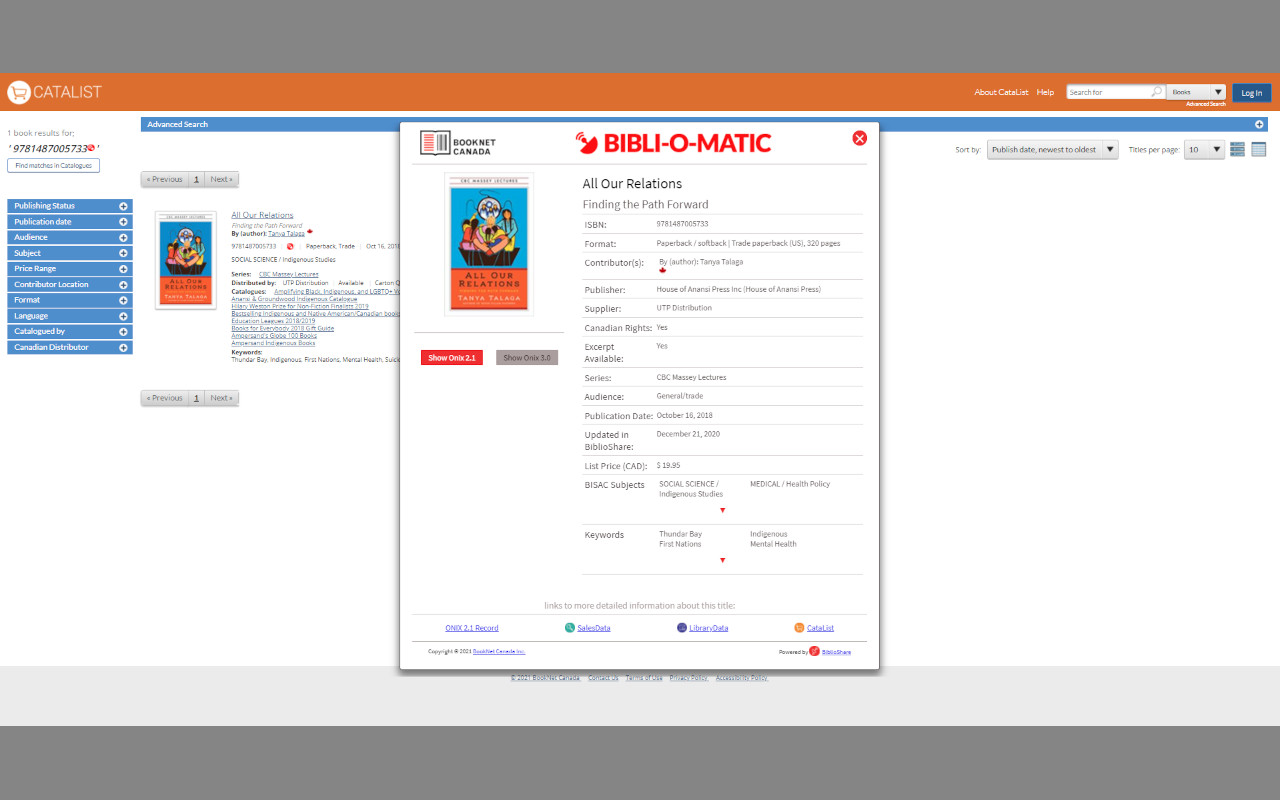Open the Help menu item

point(1045,91)
